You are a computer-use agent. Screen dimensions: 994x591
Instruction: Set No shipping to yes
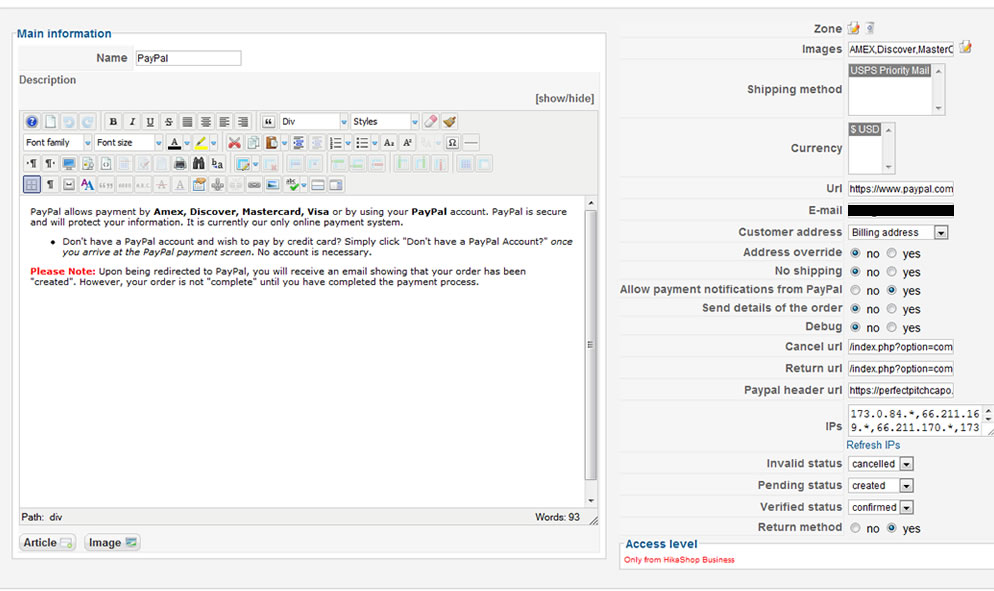[x=891, y=271]
